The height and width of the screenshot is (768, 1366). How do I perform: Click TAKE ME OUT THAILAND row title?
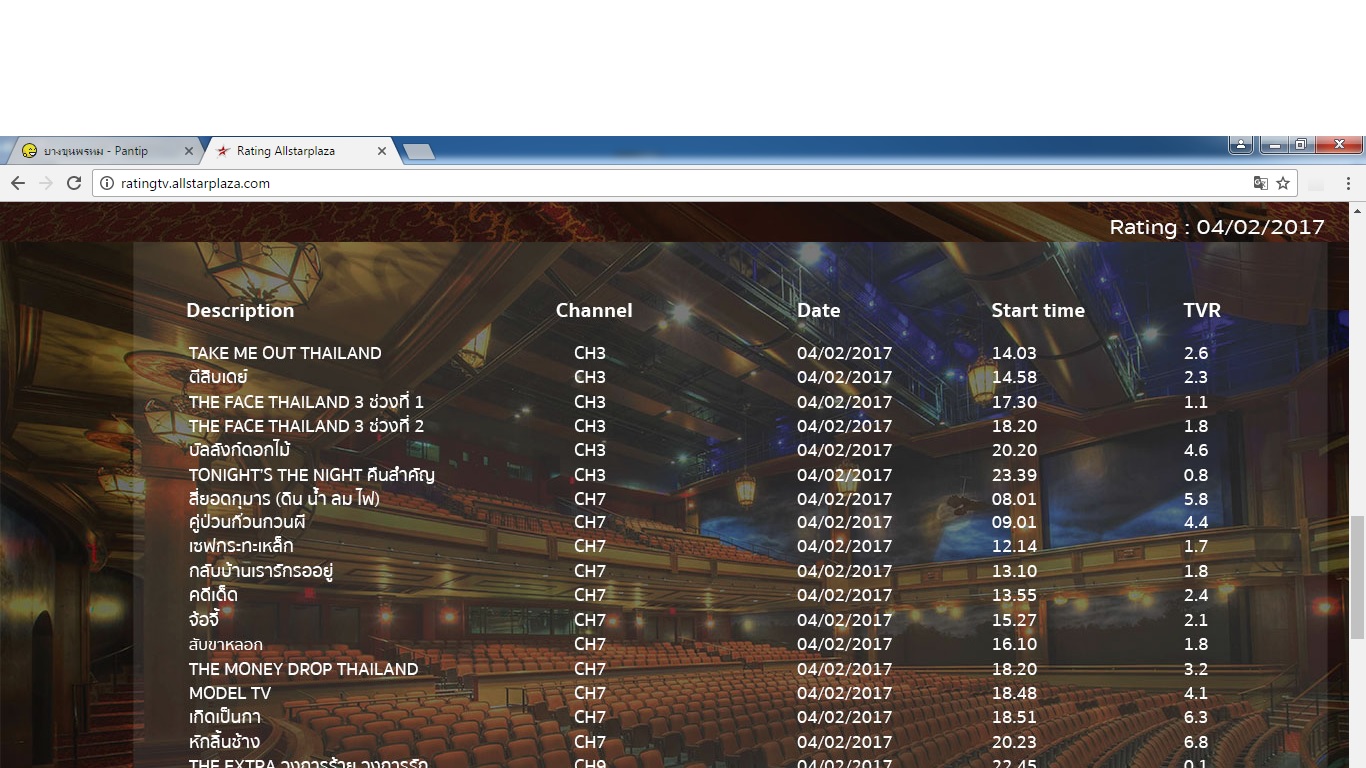285,353
